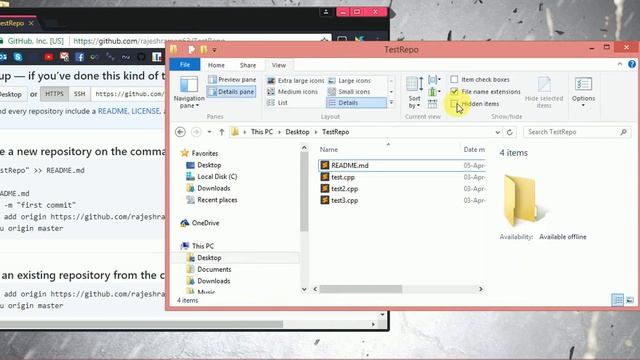Expand the layout gallery more arrow

[391, 103]
